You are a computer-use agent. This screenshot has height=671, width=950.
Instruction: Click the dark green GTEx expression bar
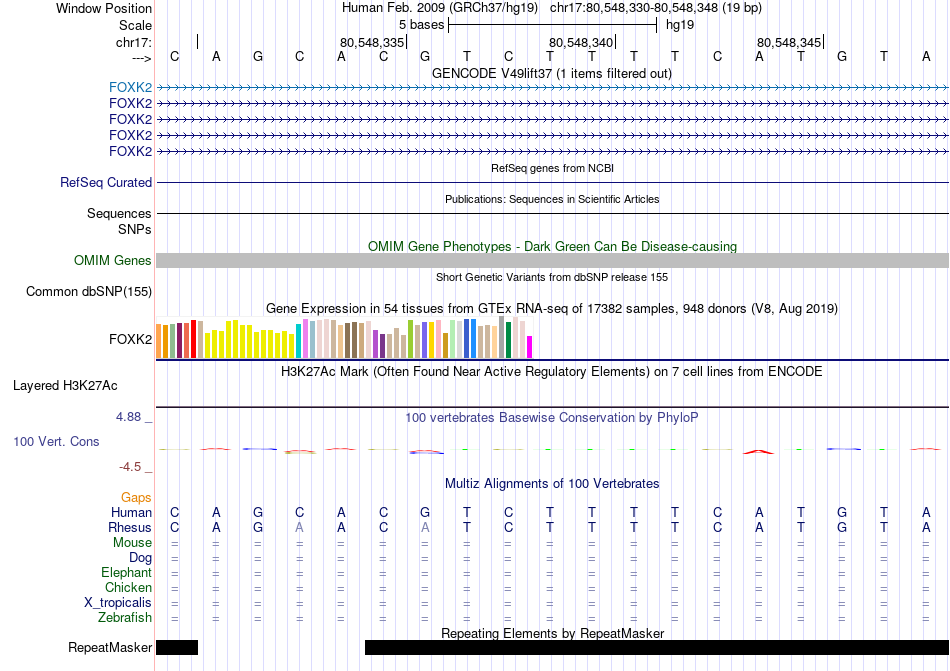click(x=508, y=340)
